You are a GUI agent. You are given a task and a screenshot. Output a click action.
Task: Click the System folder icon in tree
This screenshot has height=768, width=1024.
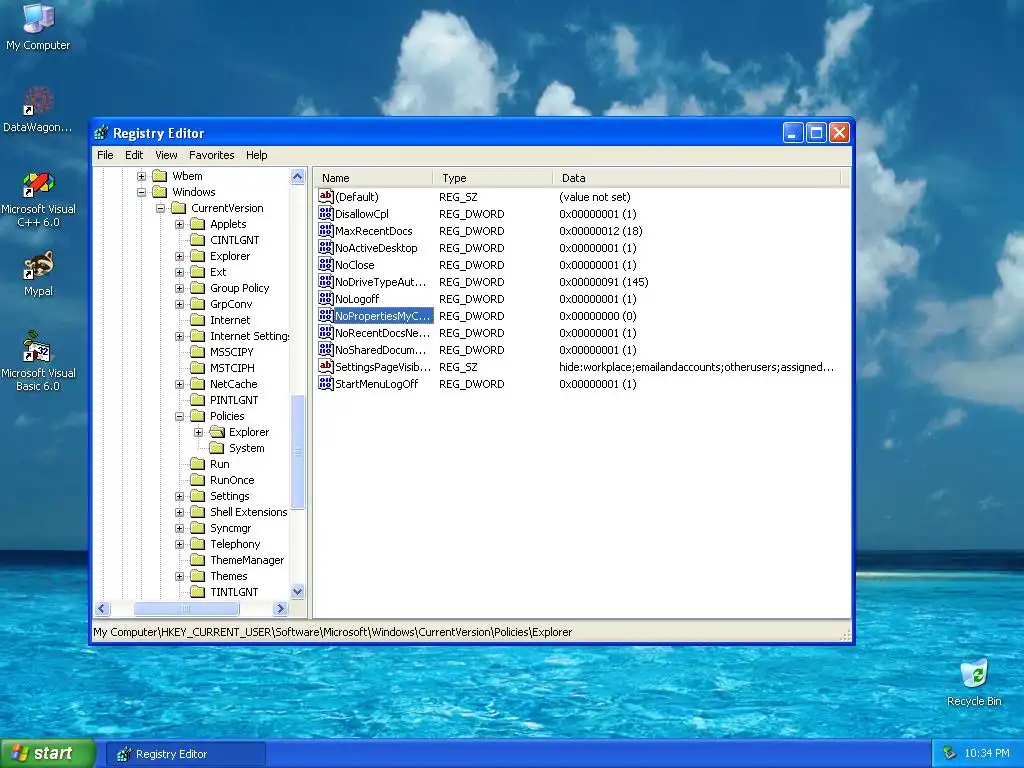[217, 448]
